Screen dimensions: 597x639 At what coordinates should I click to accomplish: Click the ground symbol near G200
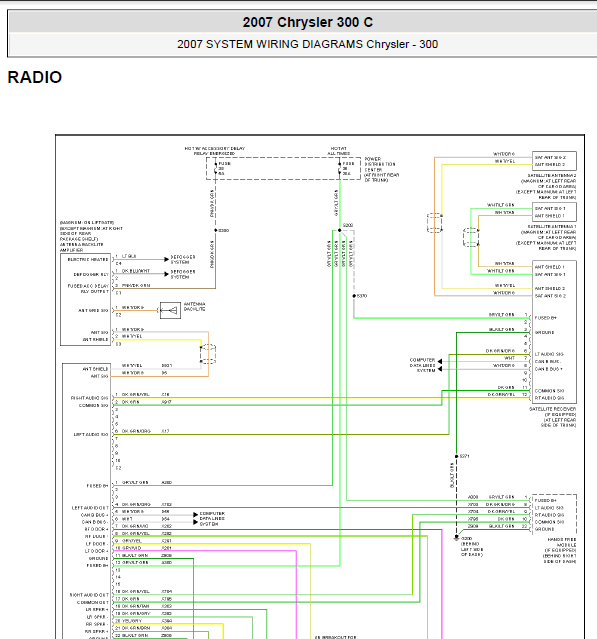tap(456, 539)
